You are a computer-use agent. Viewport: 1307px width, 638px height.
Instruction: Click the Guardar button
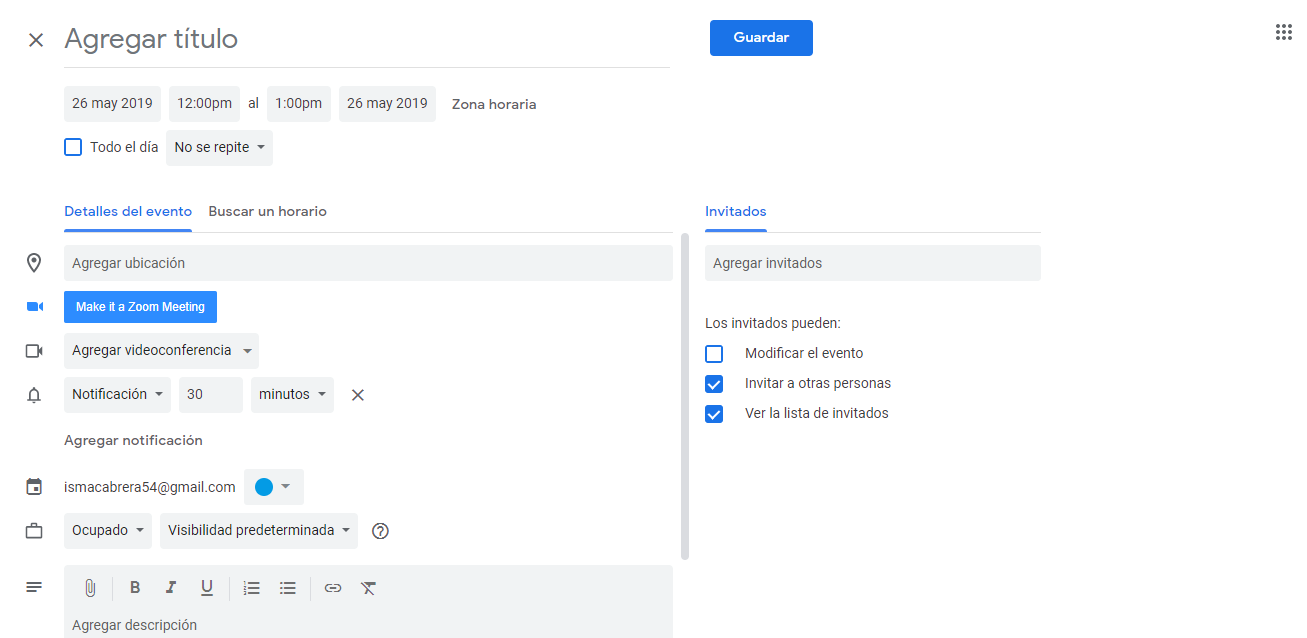click(761, 38)
